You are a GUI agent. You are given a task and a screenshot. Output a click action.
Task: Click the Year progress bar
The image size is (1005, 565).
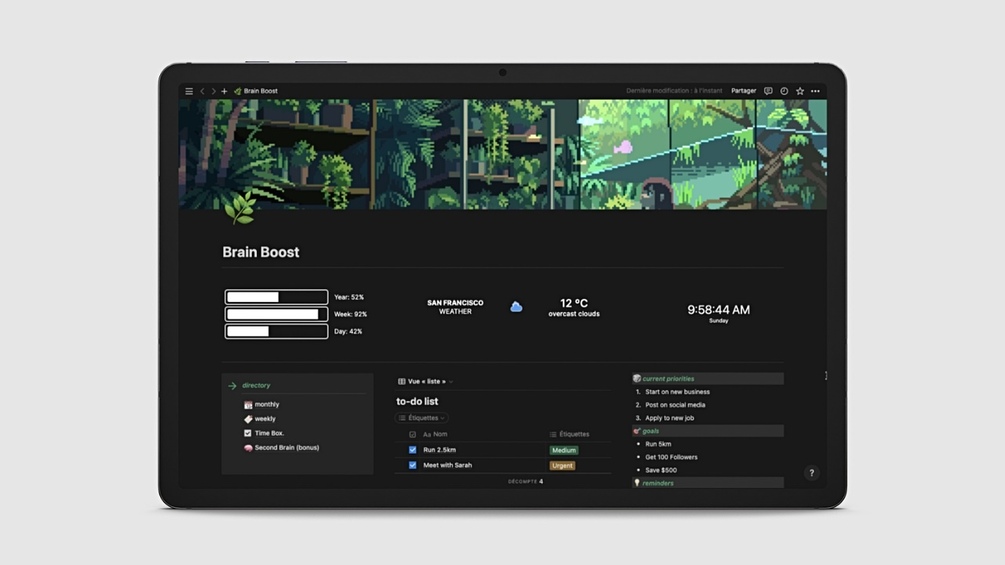tap(276, 297)
